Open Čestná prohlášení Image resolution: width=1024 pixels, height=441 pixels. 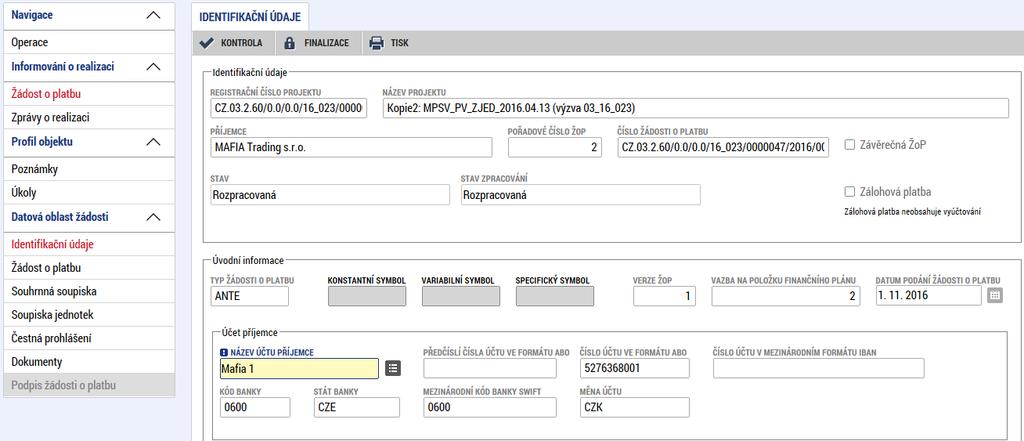tap(89, 338)
